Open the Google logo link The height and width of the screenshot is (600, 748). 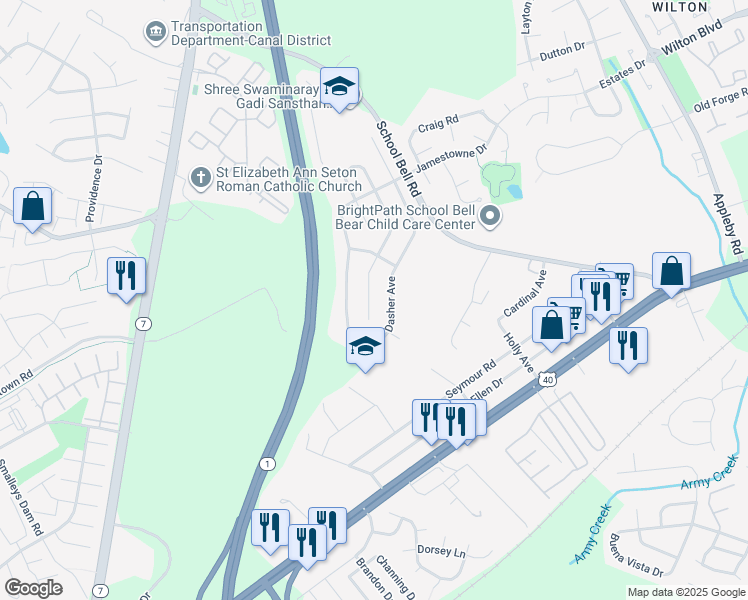tap(34, 589)
